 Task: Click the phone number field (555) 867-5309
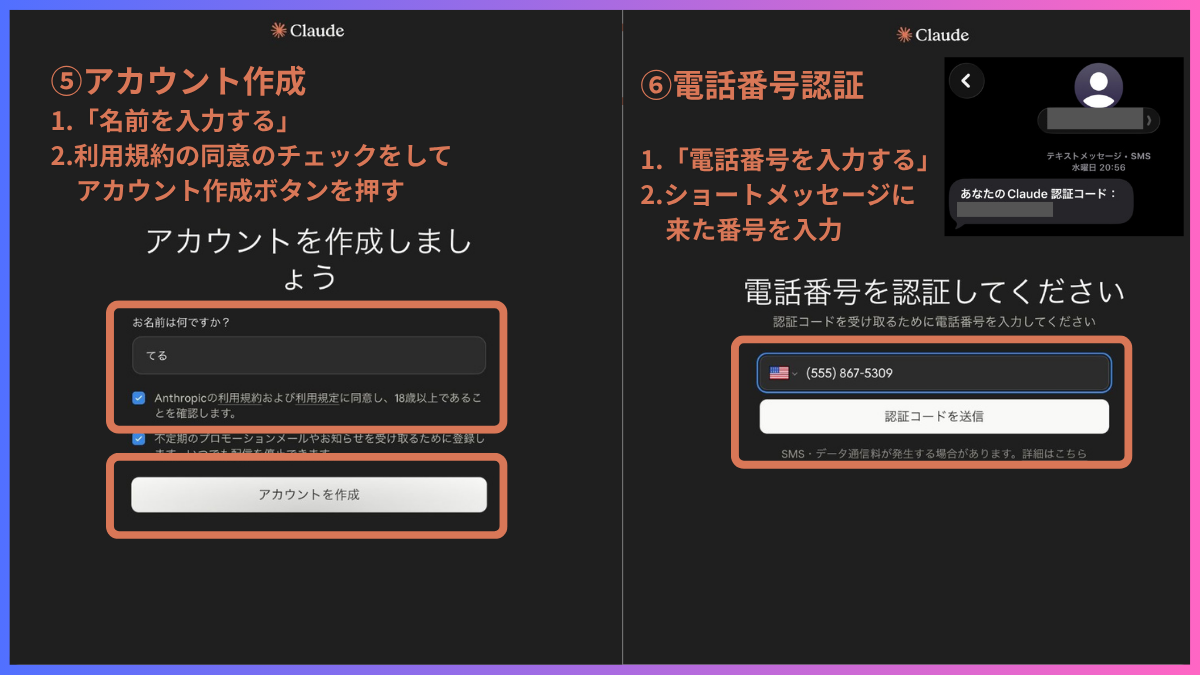tap(934, 373)
